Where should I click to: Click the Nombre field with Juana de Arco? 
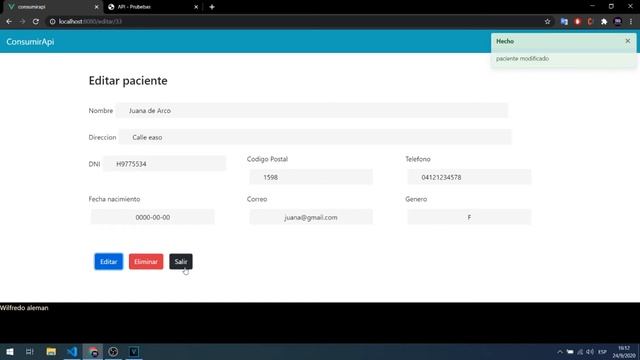click(x=312, y=111)
